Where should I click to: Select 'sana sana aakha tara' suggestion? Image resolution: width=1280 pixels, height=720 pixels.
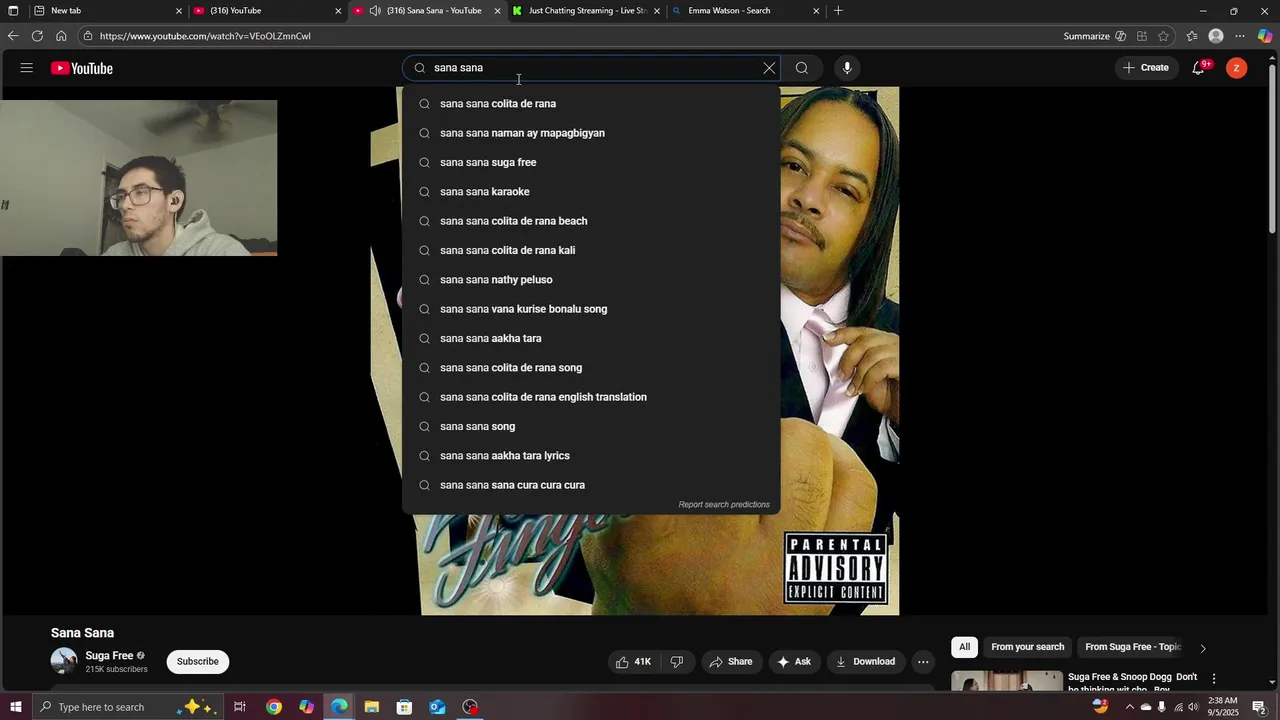pos(591,338)
